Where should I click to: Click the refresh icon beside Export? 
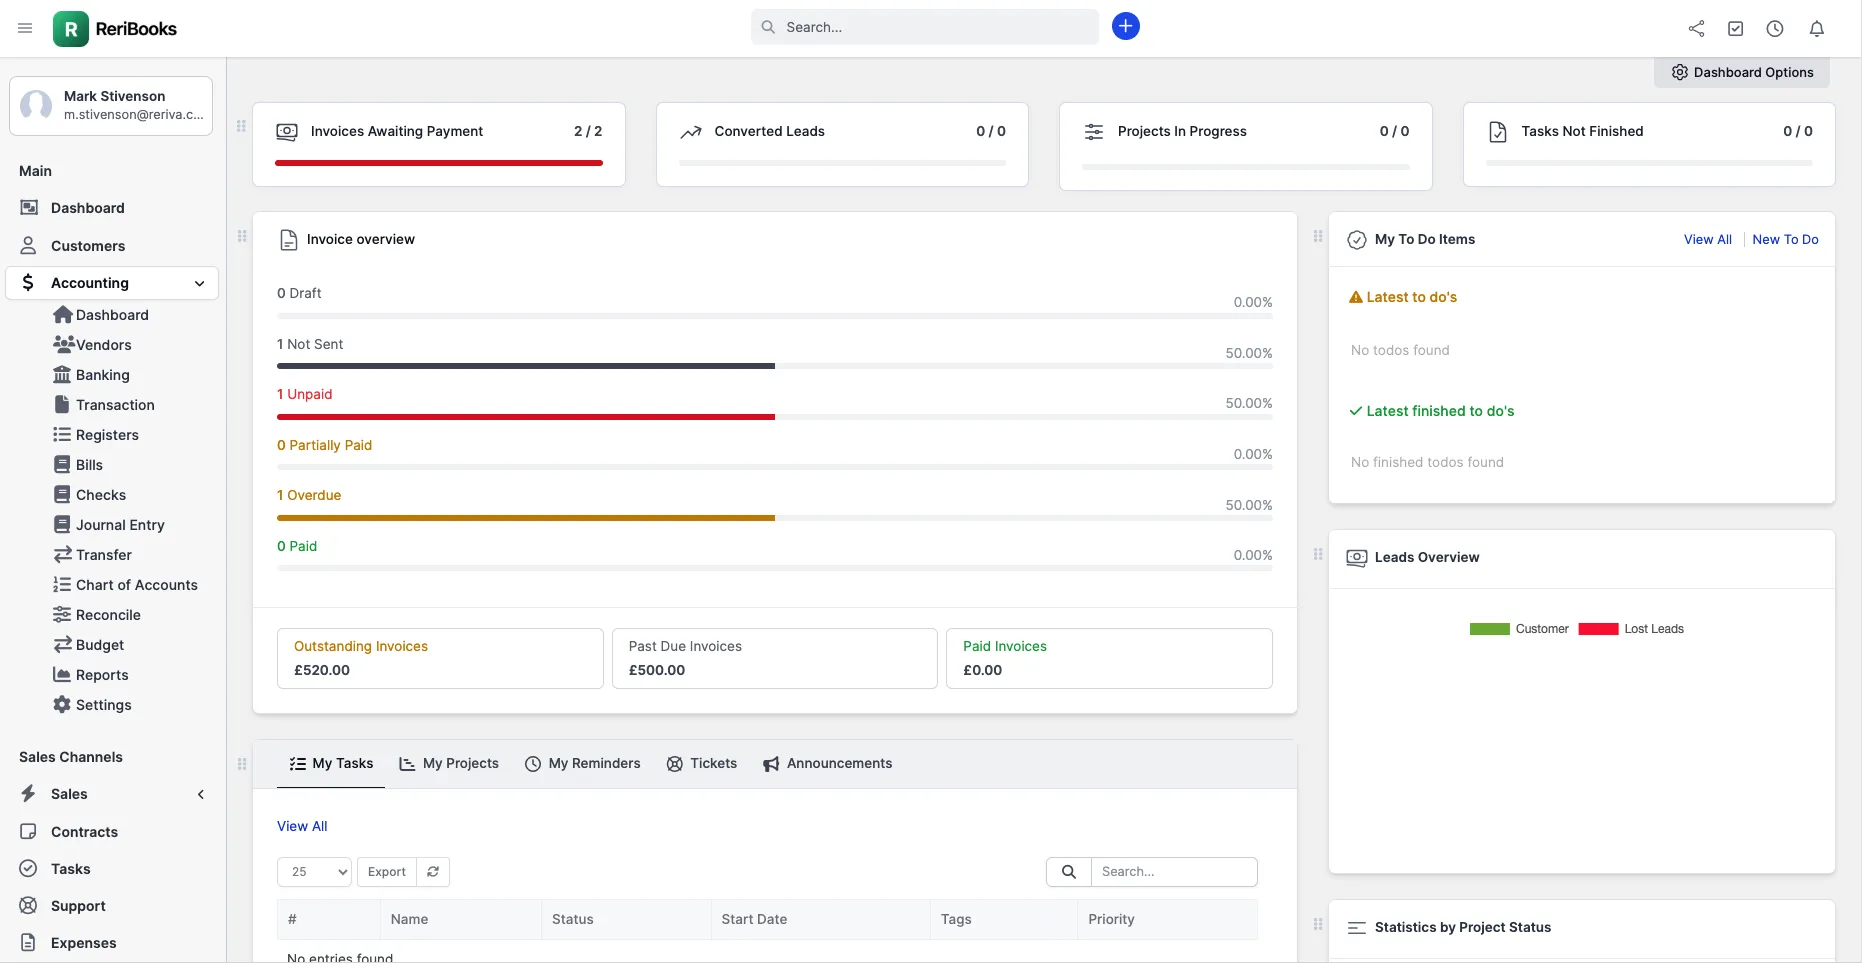[x=433, y=872]
